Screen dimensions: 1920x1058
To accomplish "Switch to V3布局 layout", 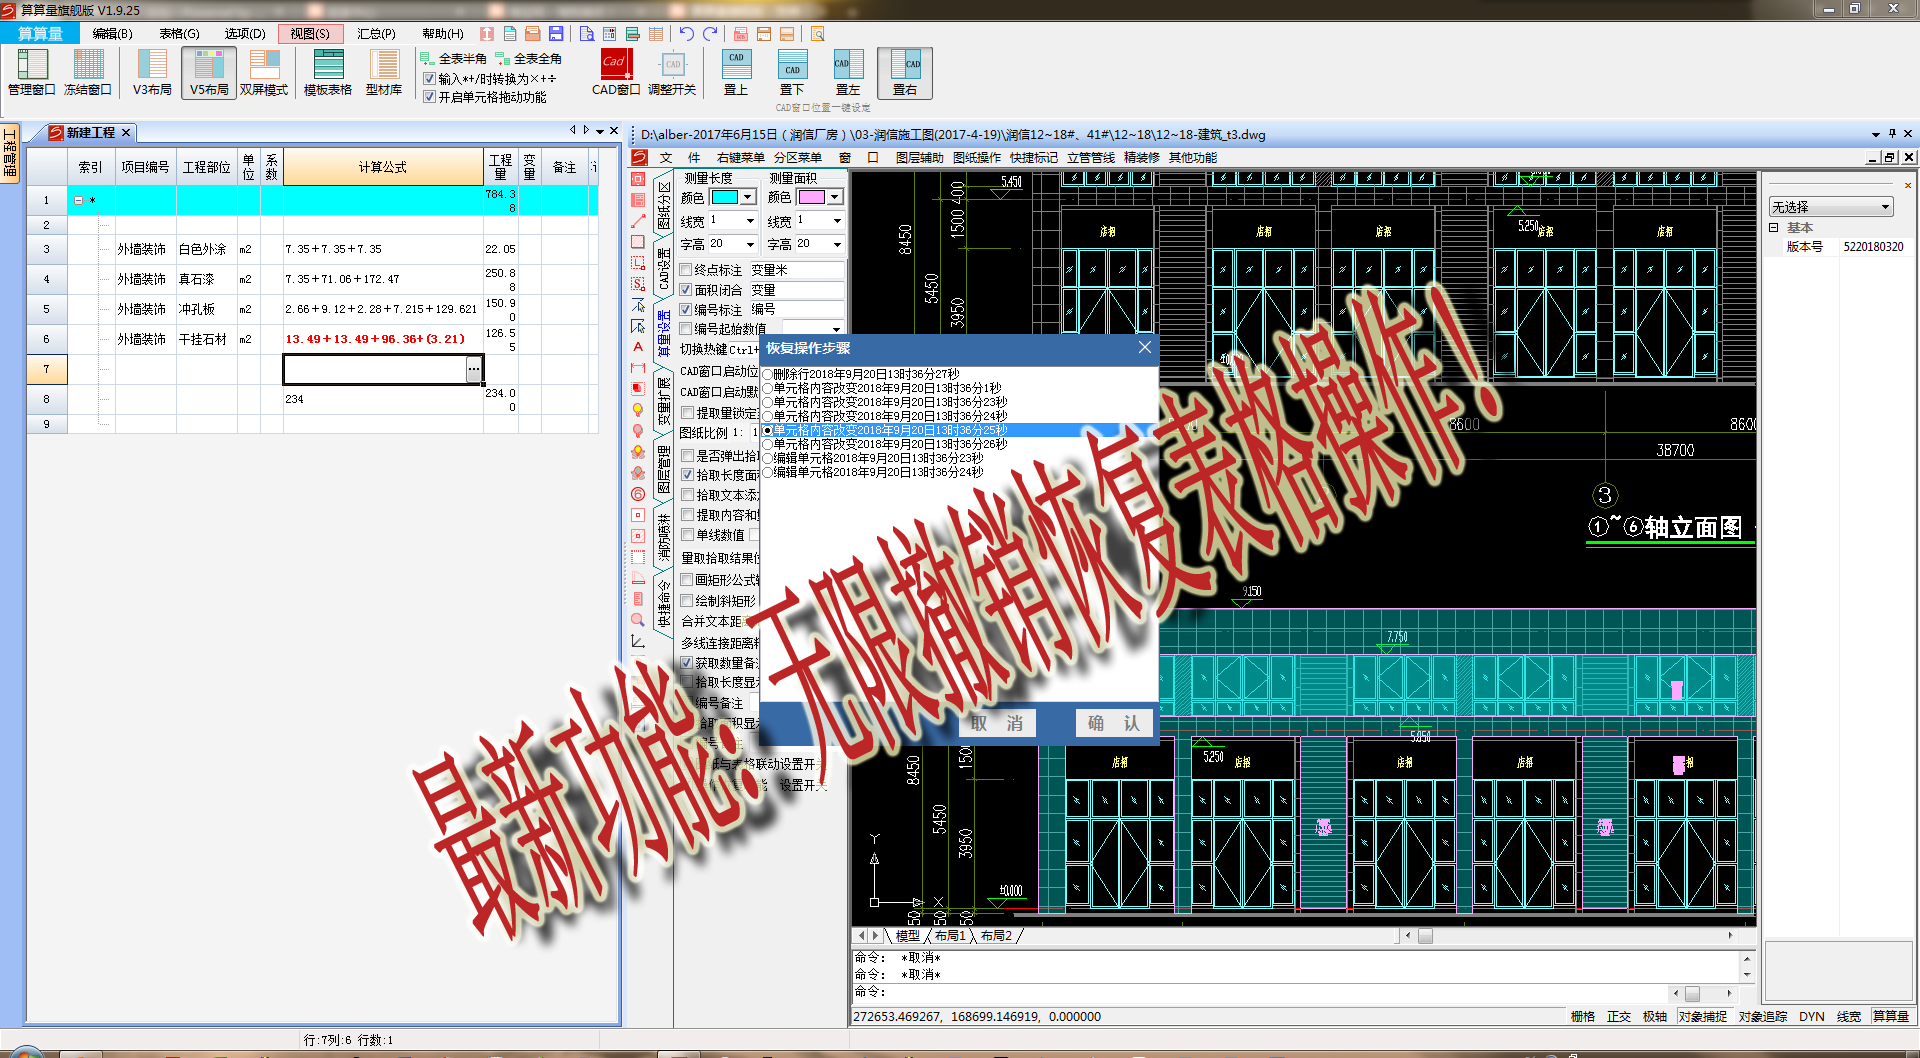I will point(152,72).
